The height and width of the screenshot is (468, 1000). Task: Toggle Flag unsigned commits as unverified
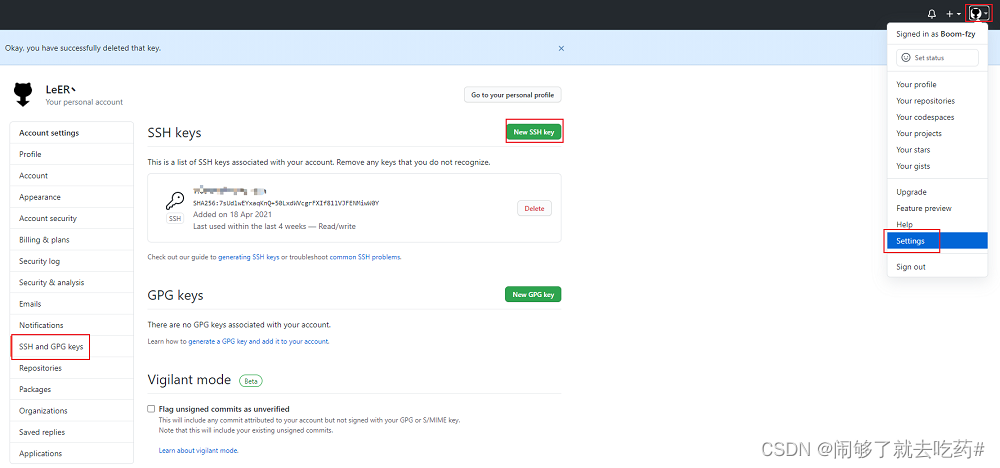151,409
